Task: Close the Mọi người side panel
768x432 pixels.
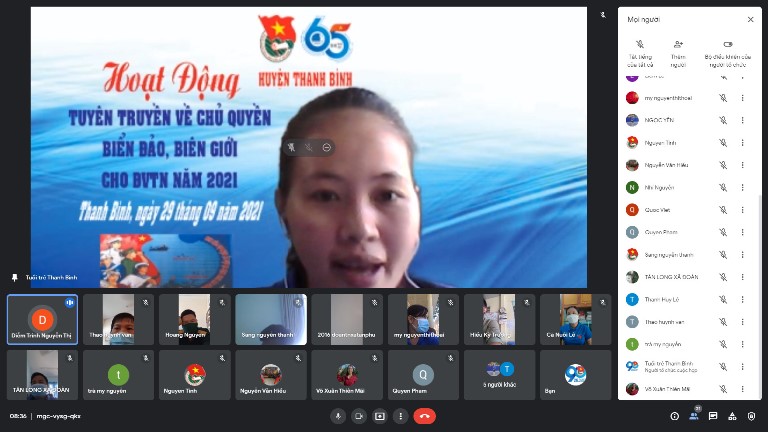Action: click(x=750, y=20)
